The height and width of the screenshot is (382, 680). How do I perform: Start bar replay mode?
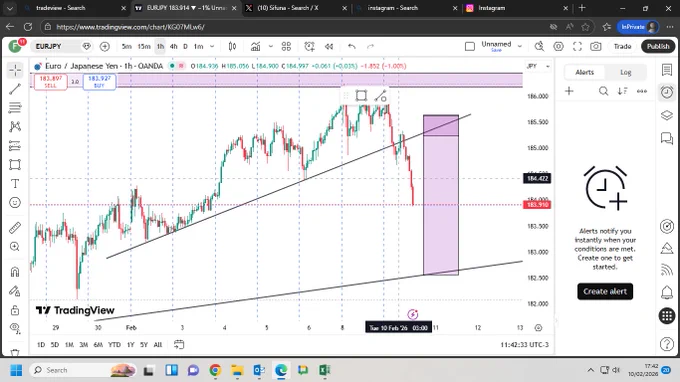pos(329,46)
